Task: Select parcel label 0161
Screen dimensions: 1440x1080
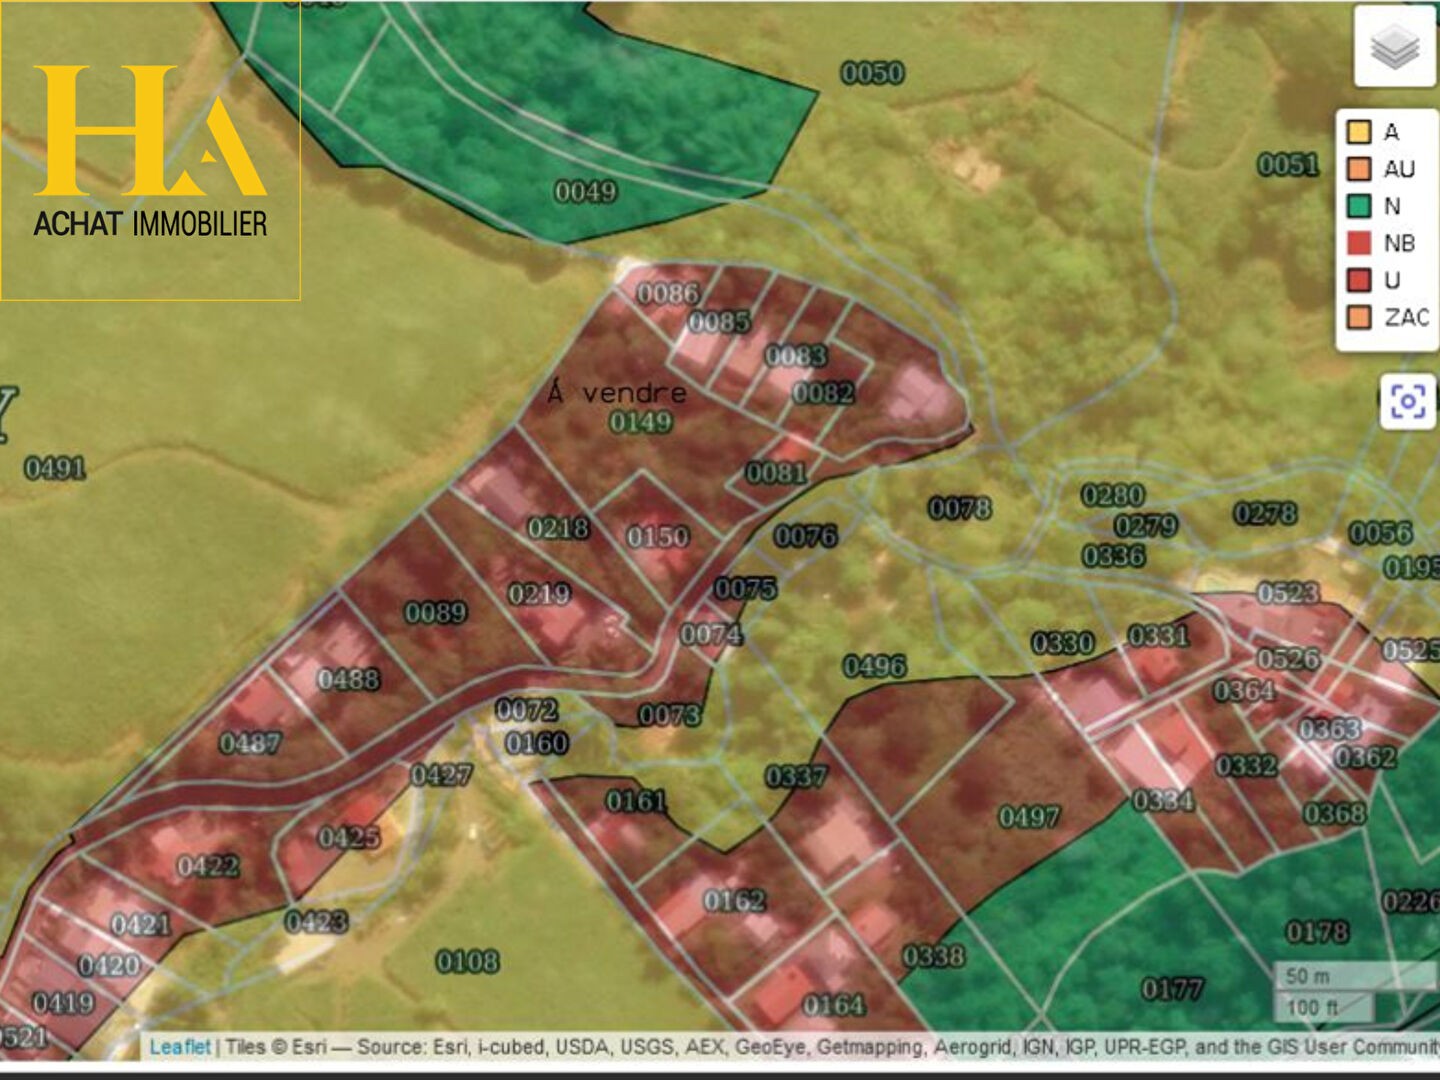Action: tap(636, 801)
